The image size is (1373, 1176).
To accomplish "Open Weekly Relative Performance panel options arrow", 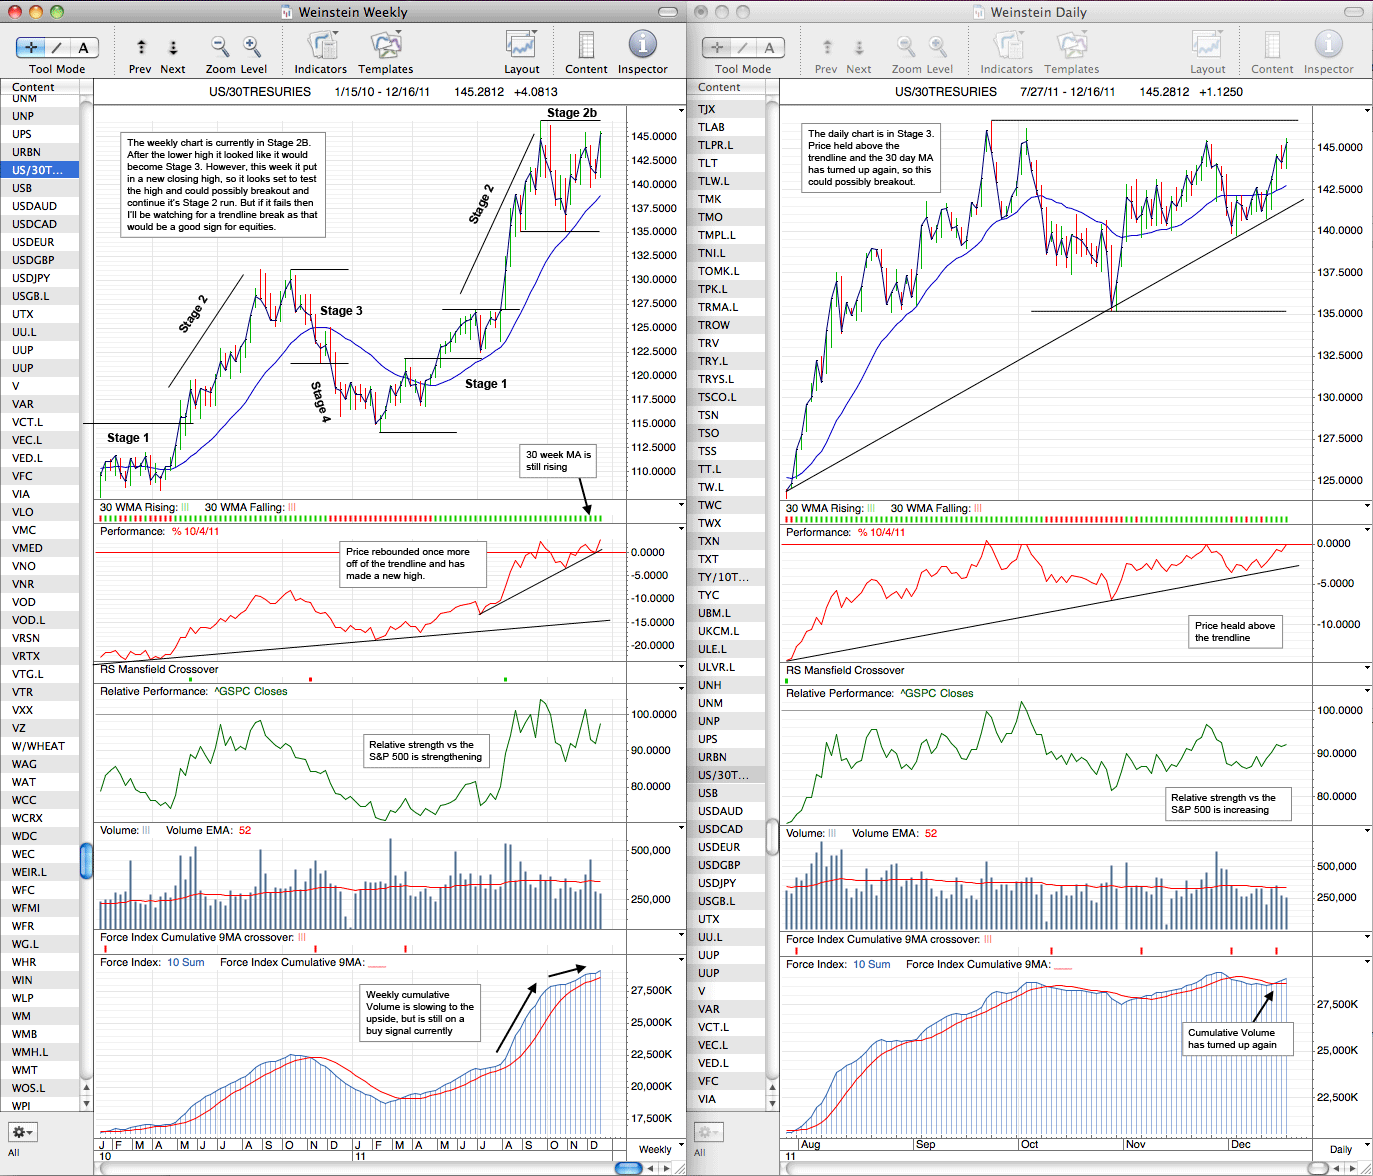I will (682, 690).
